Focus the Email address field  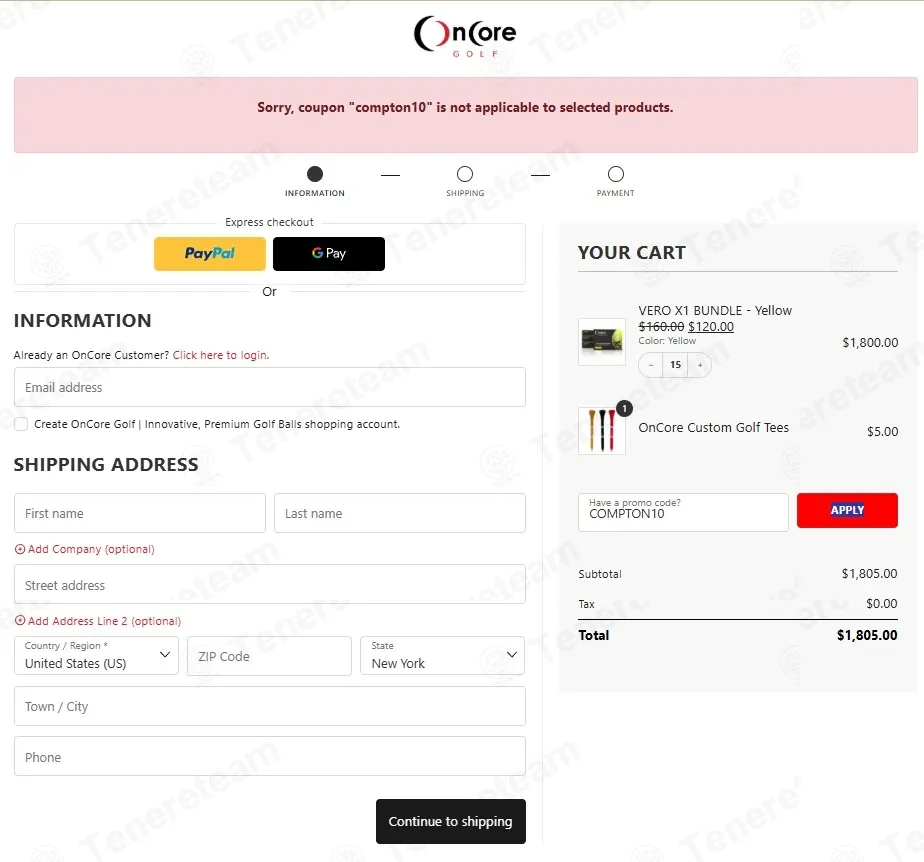(270, 387)
